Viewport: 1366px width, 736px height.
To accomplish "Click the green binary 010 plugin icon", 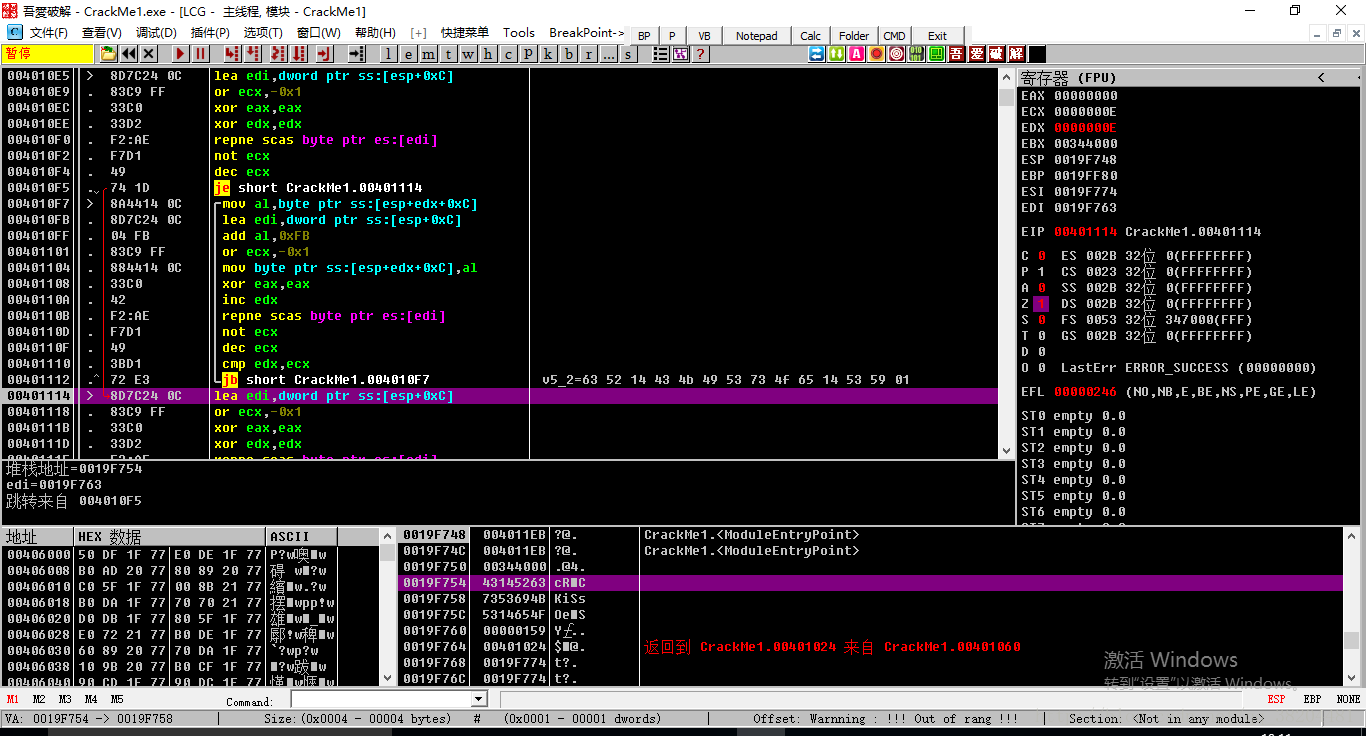I will click(915, 54).
